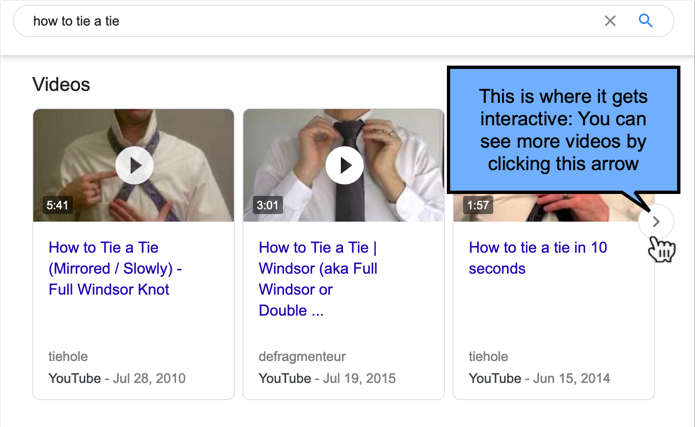The width and height of the screenshot is (695, 427).
Task: Click "defragmenteur" channel name on second card
Action: (x=302, y=356)
